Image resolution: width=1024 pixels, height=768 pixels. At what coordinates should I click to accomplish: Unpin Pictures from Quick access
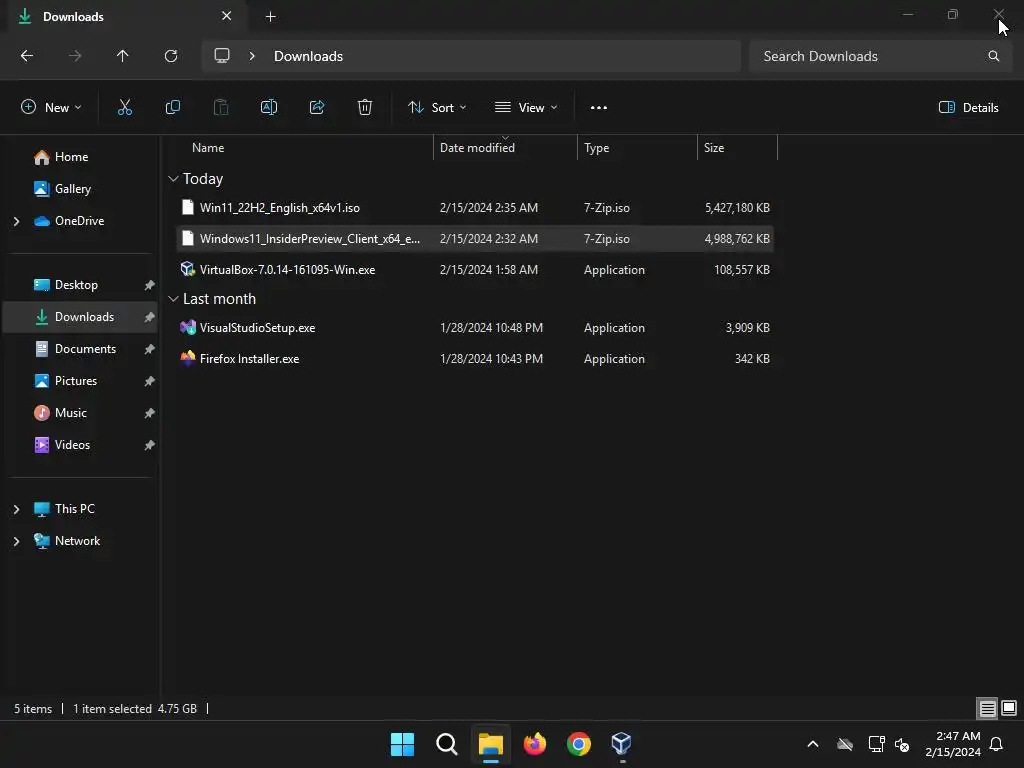150,381
